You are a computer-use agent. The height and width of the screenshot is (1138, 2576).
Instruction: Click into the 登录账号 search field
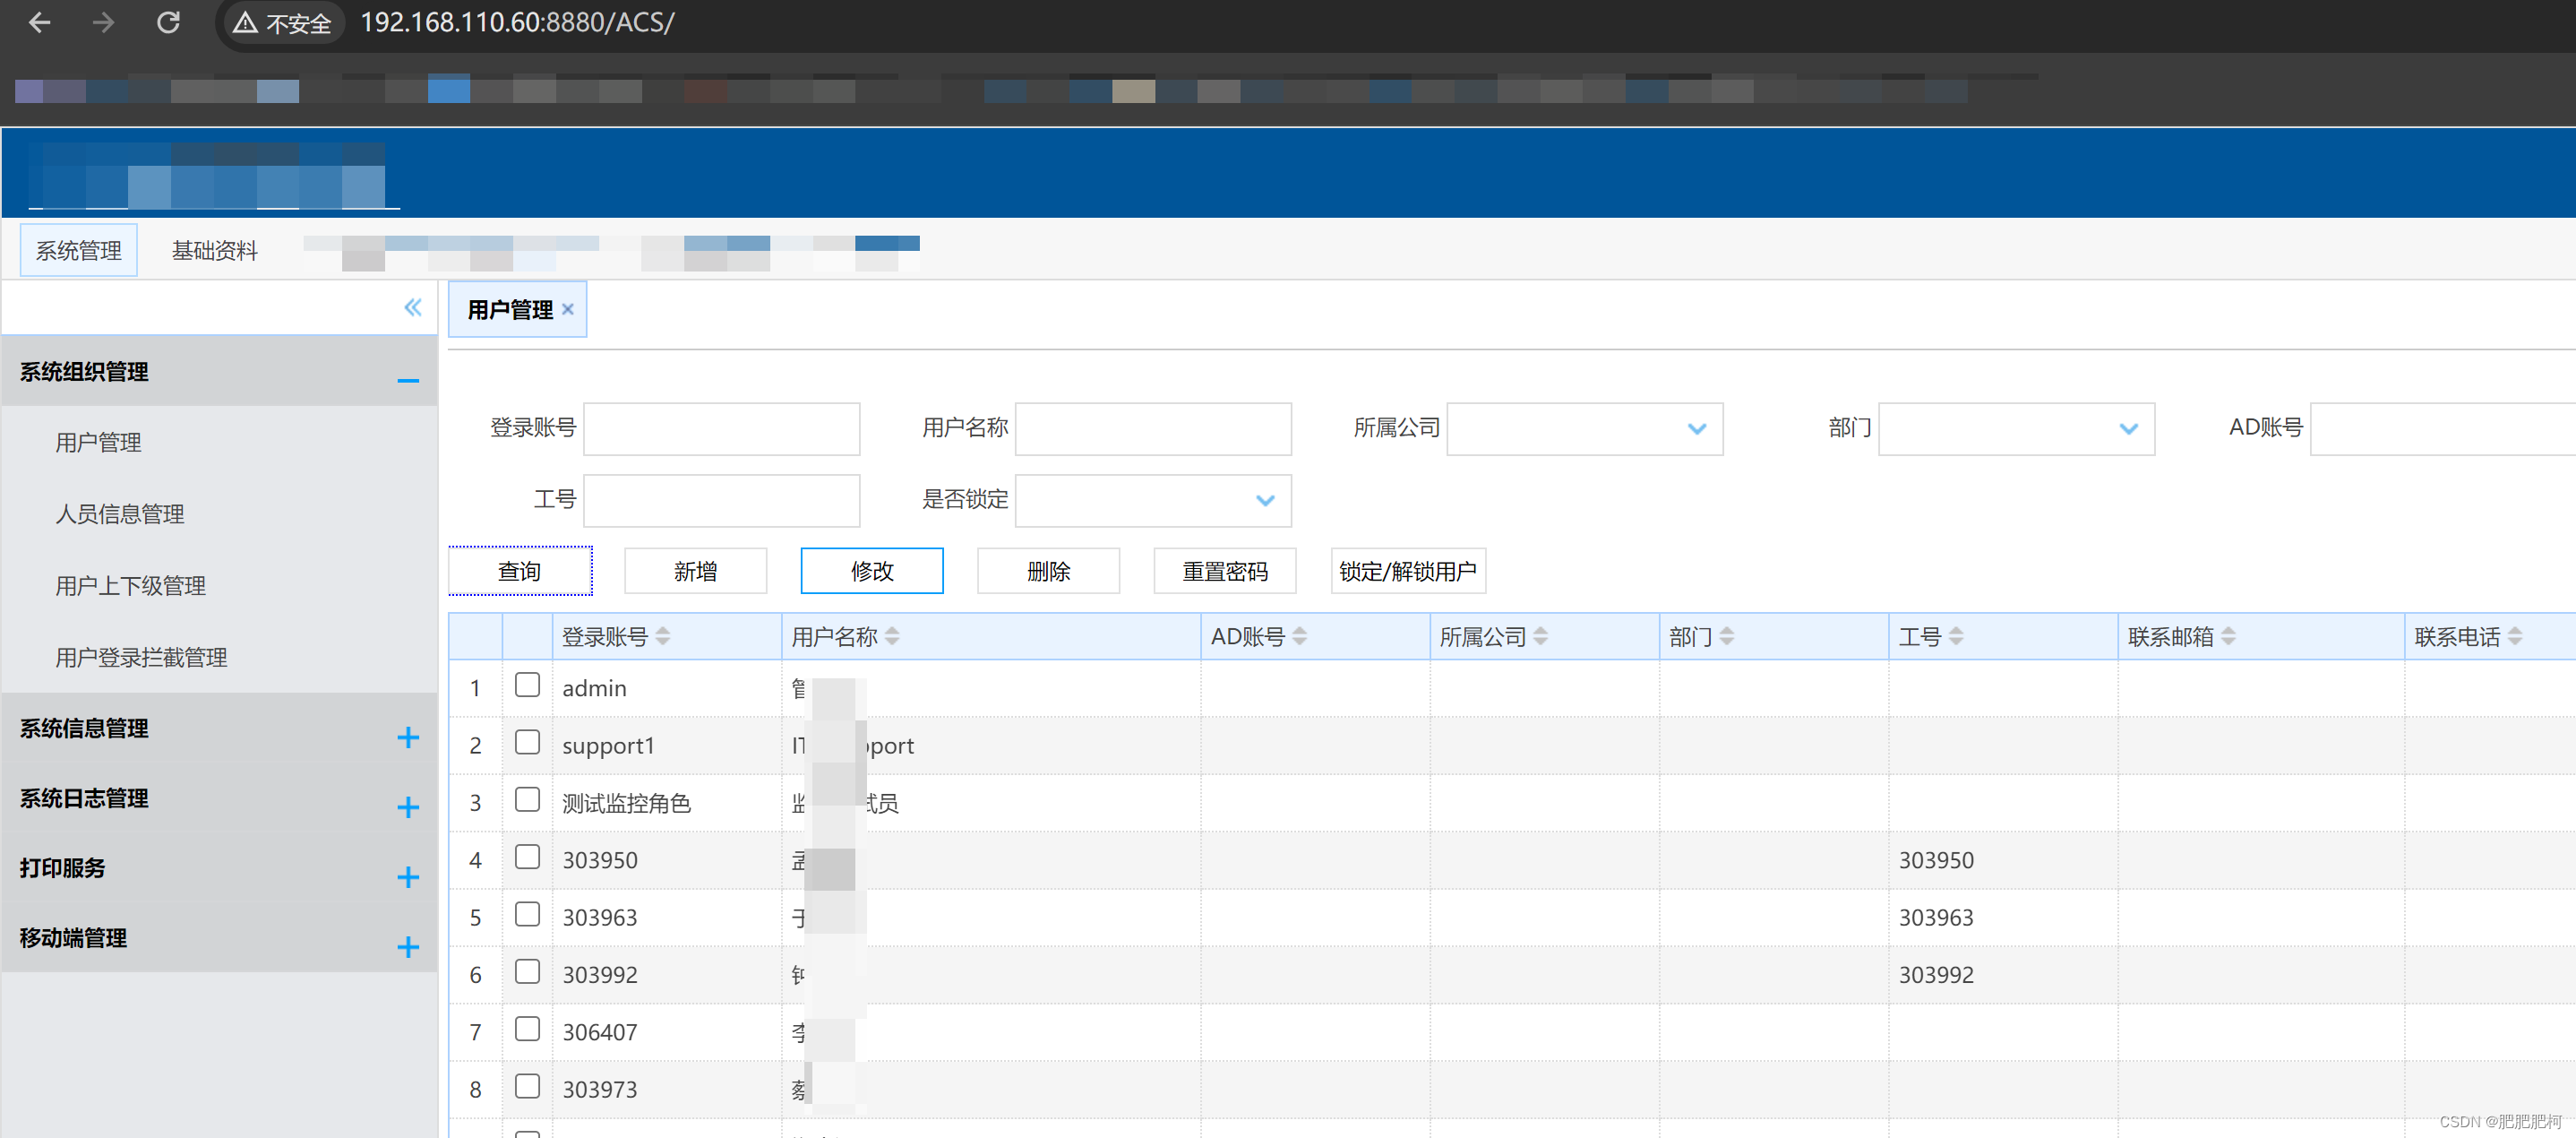point(721,429)
